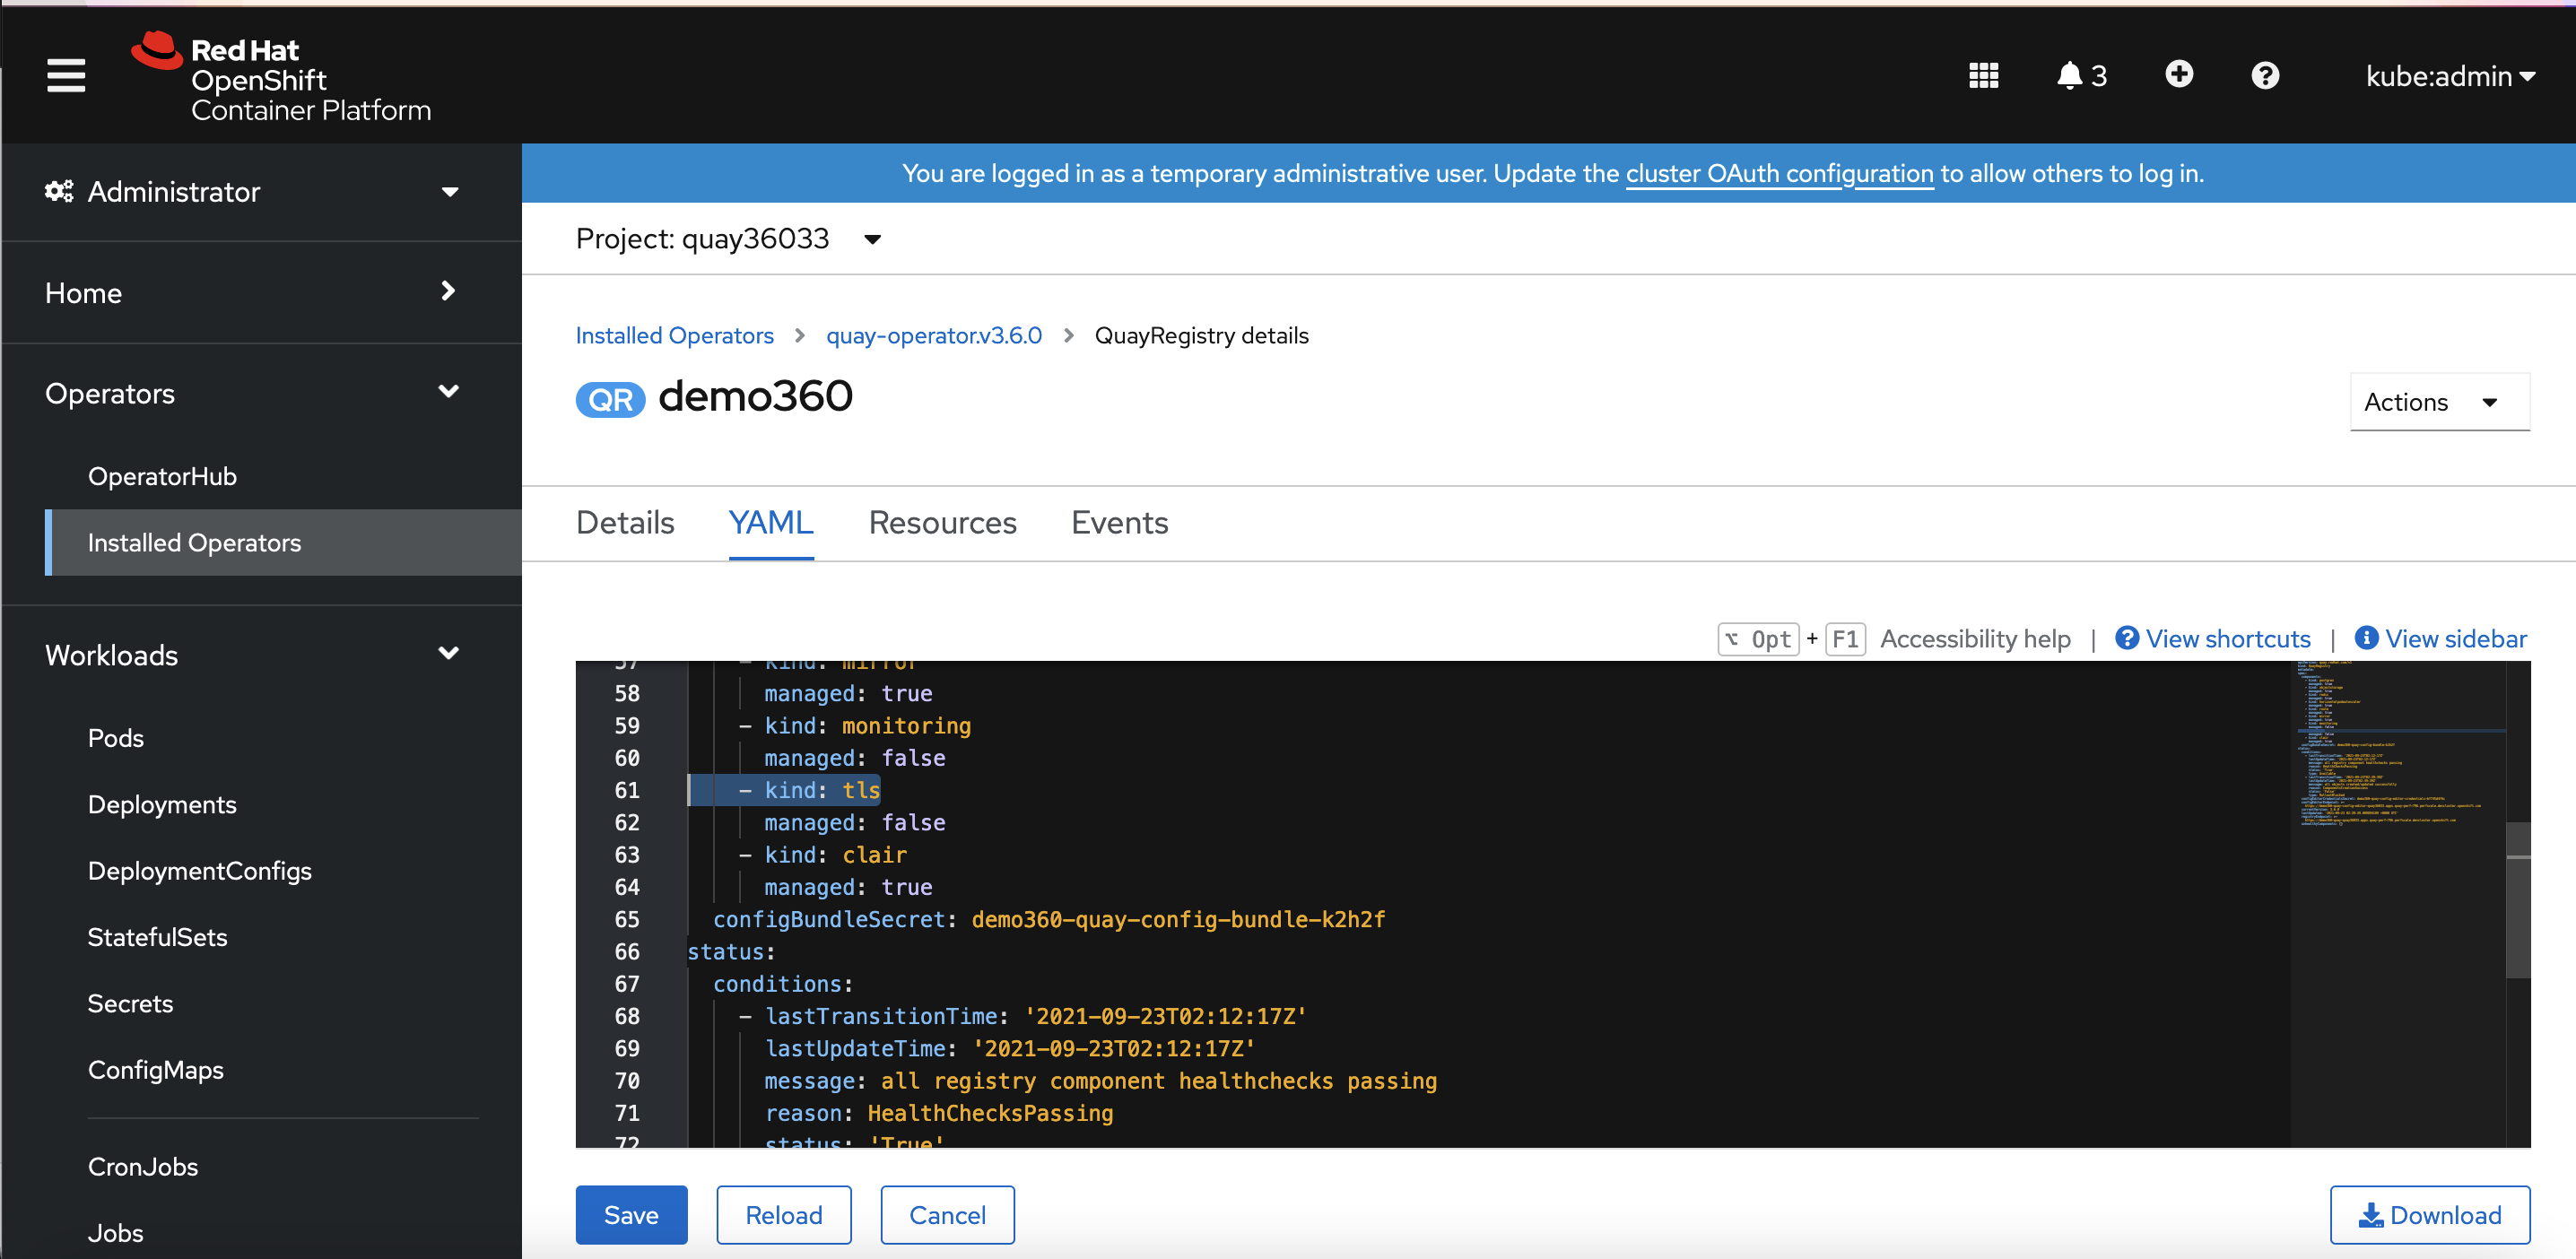Expand the Project quay36033 selector
This screenshot has height=1259, width=2576.
728,239
